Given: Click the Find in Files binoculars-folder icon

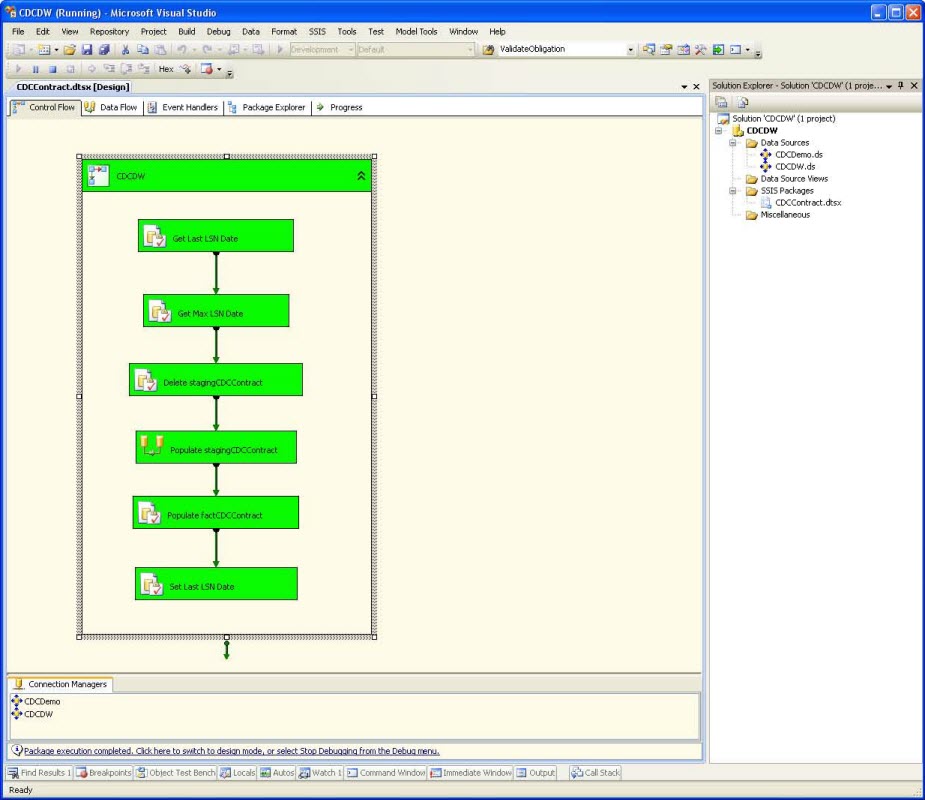Looking at the screenshot, I should click(488, 50).
